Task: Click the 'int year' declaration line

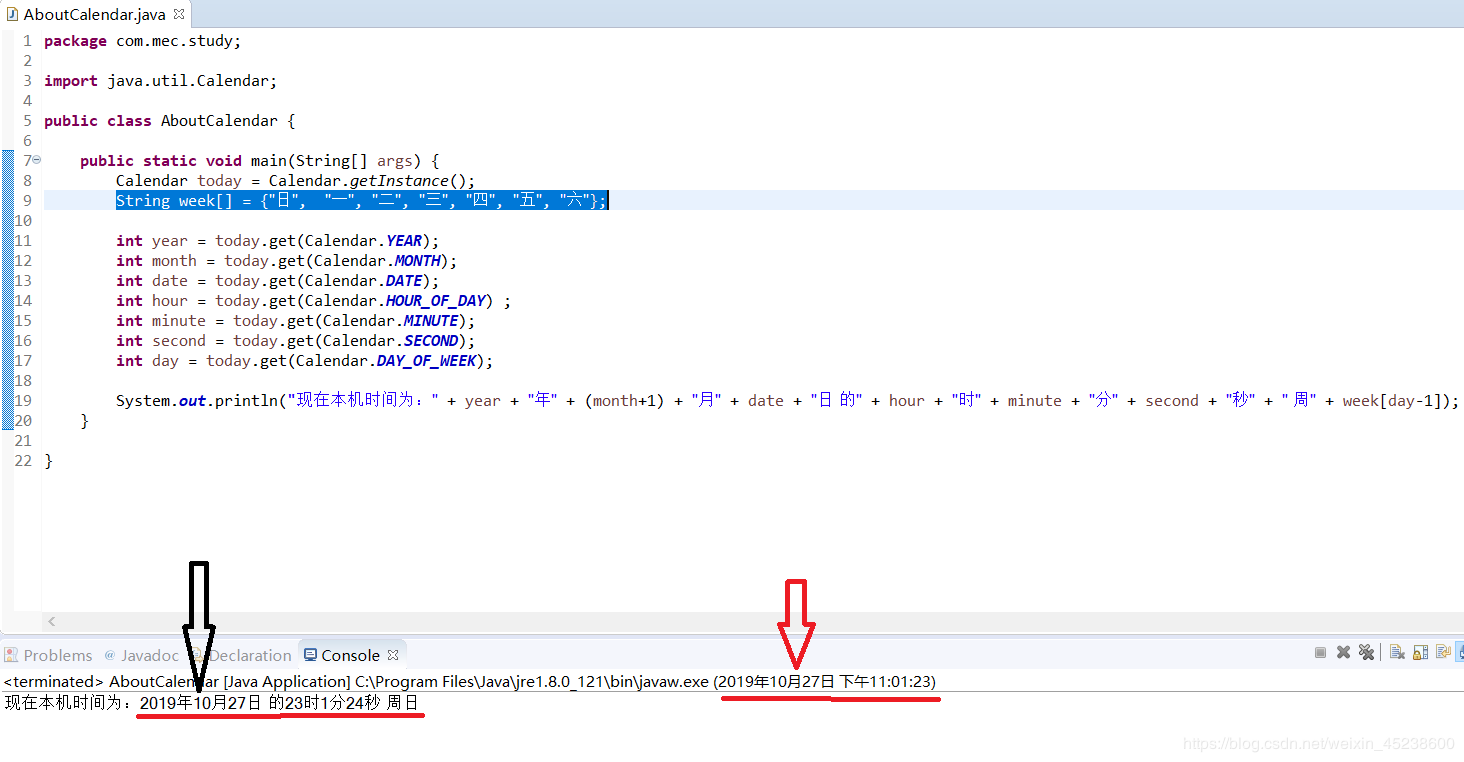Action: pos(277,241)
